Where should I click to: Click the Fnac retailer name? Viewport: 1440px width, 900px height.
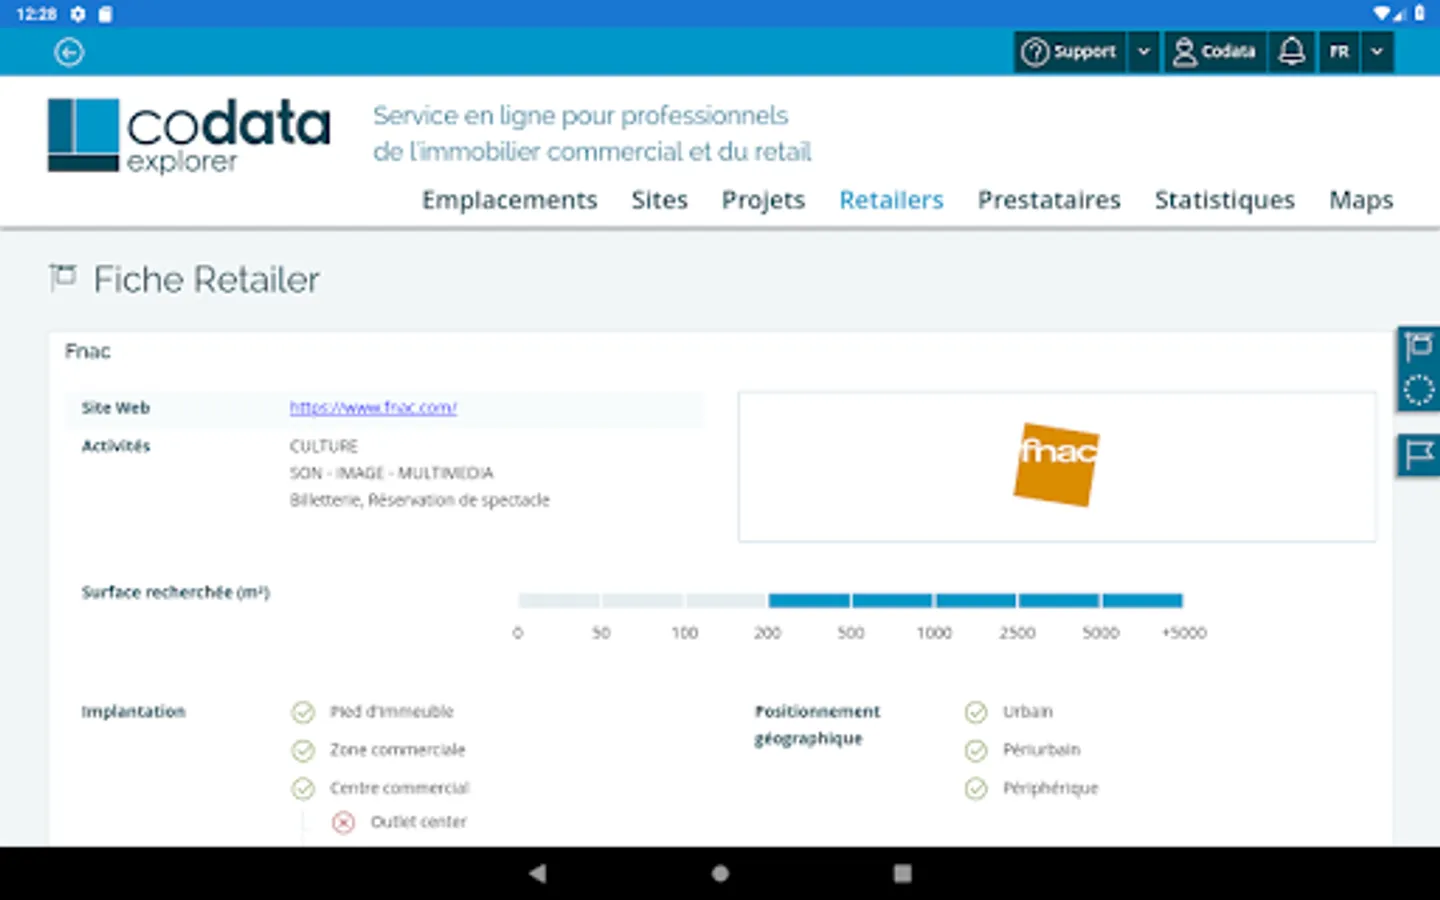click(88, 351)
